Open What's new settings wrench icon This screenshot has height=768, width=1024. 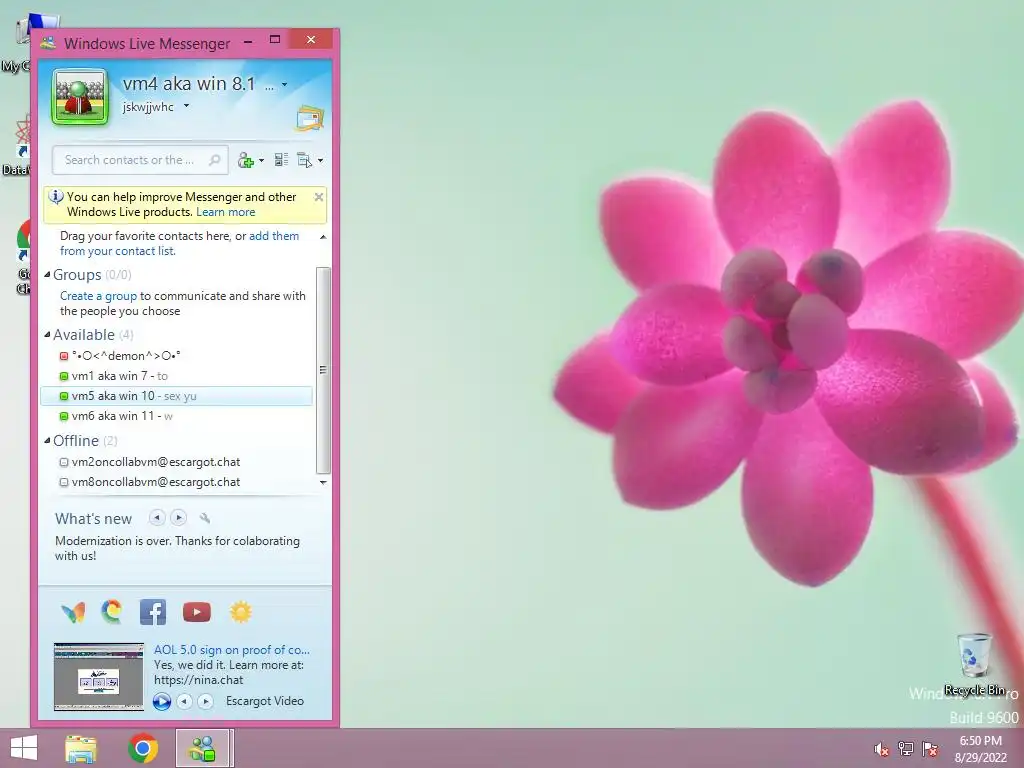pyautogui.click(x=204, y=519)
